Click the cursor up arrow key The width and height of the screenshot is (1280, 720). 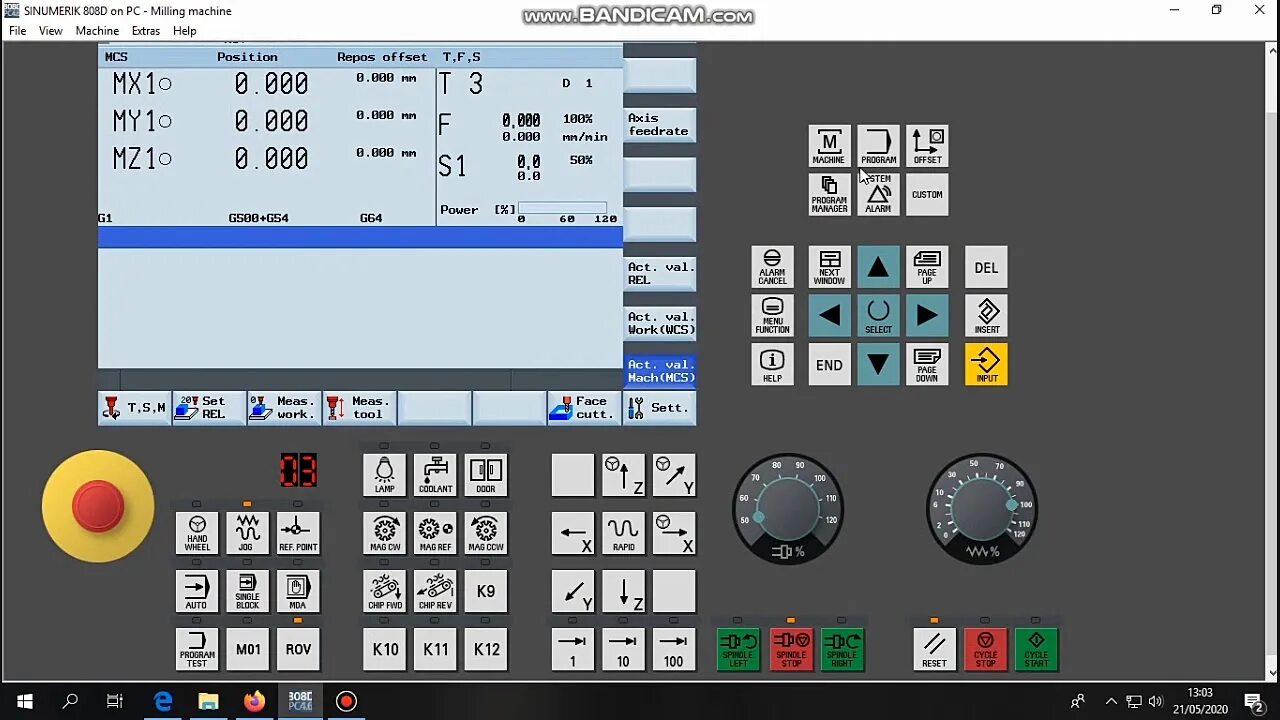[878, 267]
